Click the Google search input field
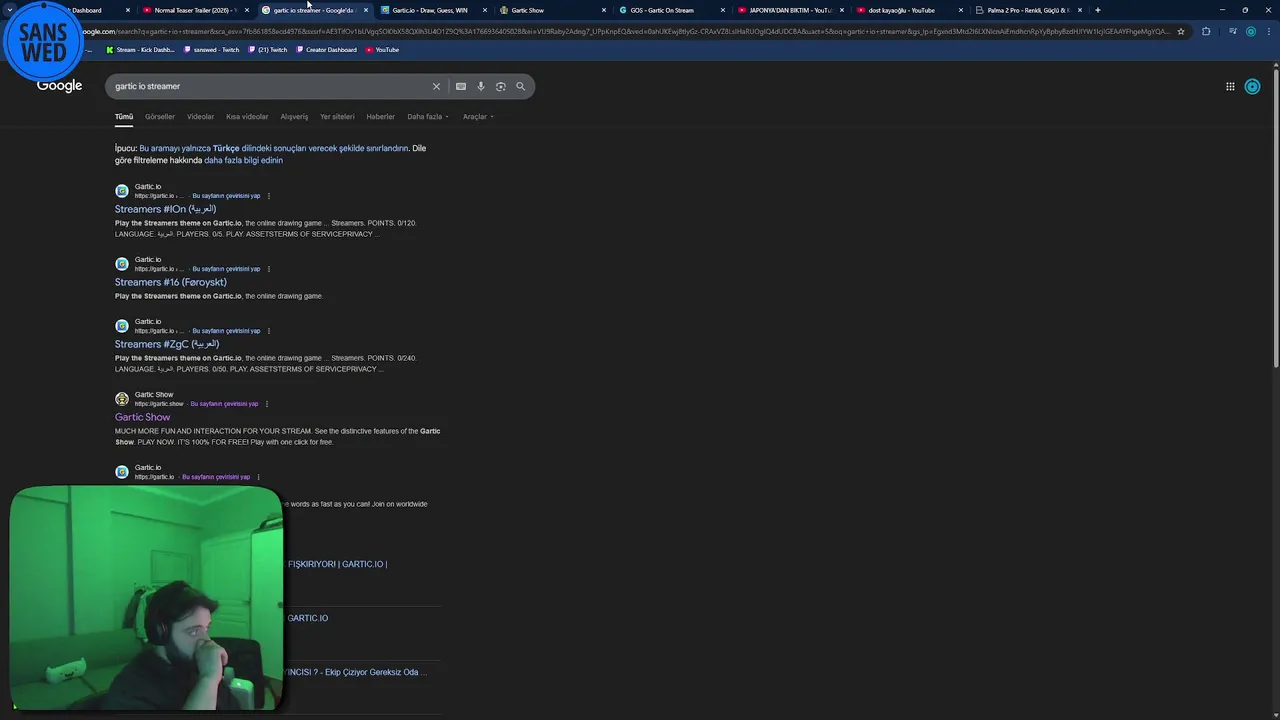Image resolution: width=1280 pixels, height=720 pixels. pos(270,86)
